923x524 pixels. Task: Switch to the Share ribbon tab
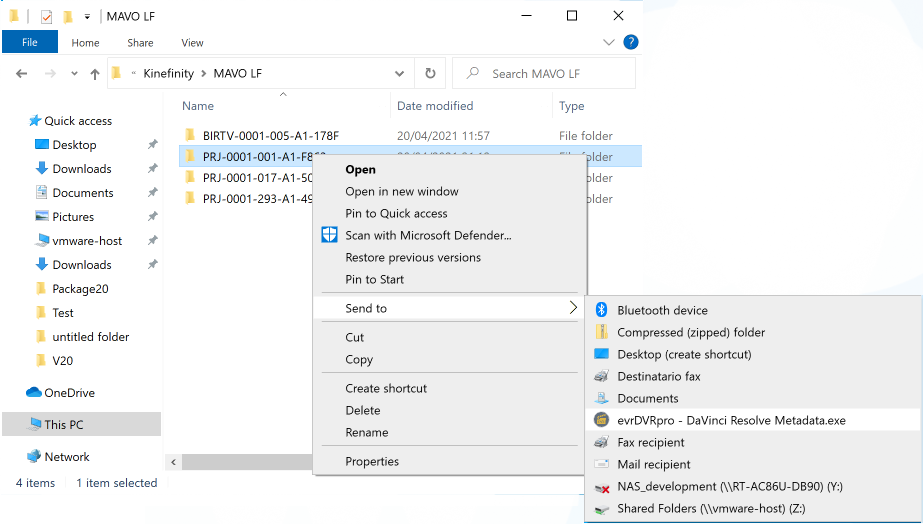tap(140, 42)
